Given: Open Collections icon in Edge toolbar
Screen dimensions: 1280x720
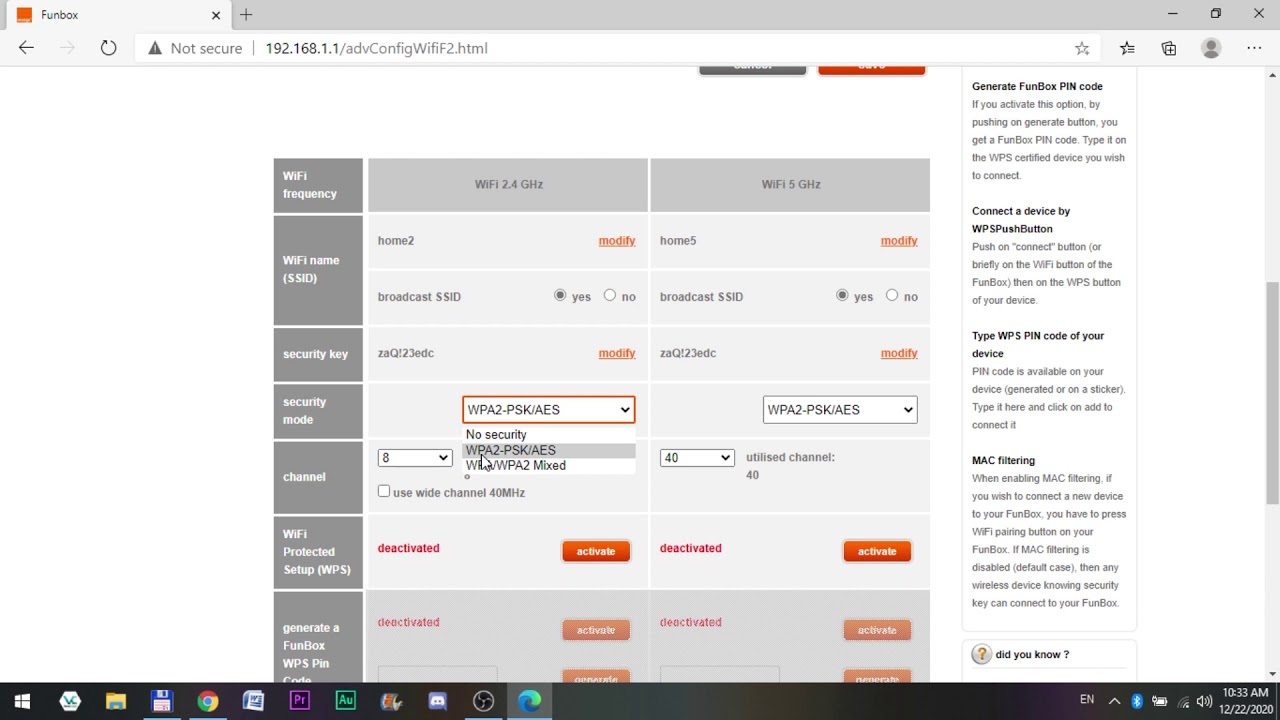Looking at the screenshot, I should coord(1169,48).
